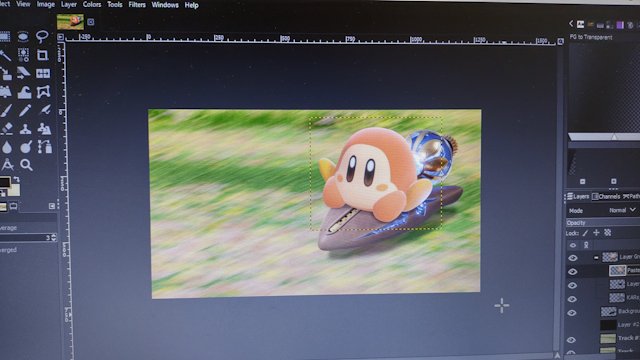Switch to the Layers tab
The image size is (640, 360).
578,197
